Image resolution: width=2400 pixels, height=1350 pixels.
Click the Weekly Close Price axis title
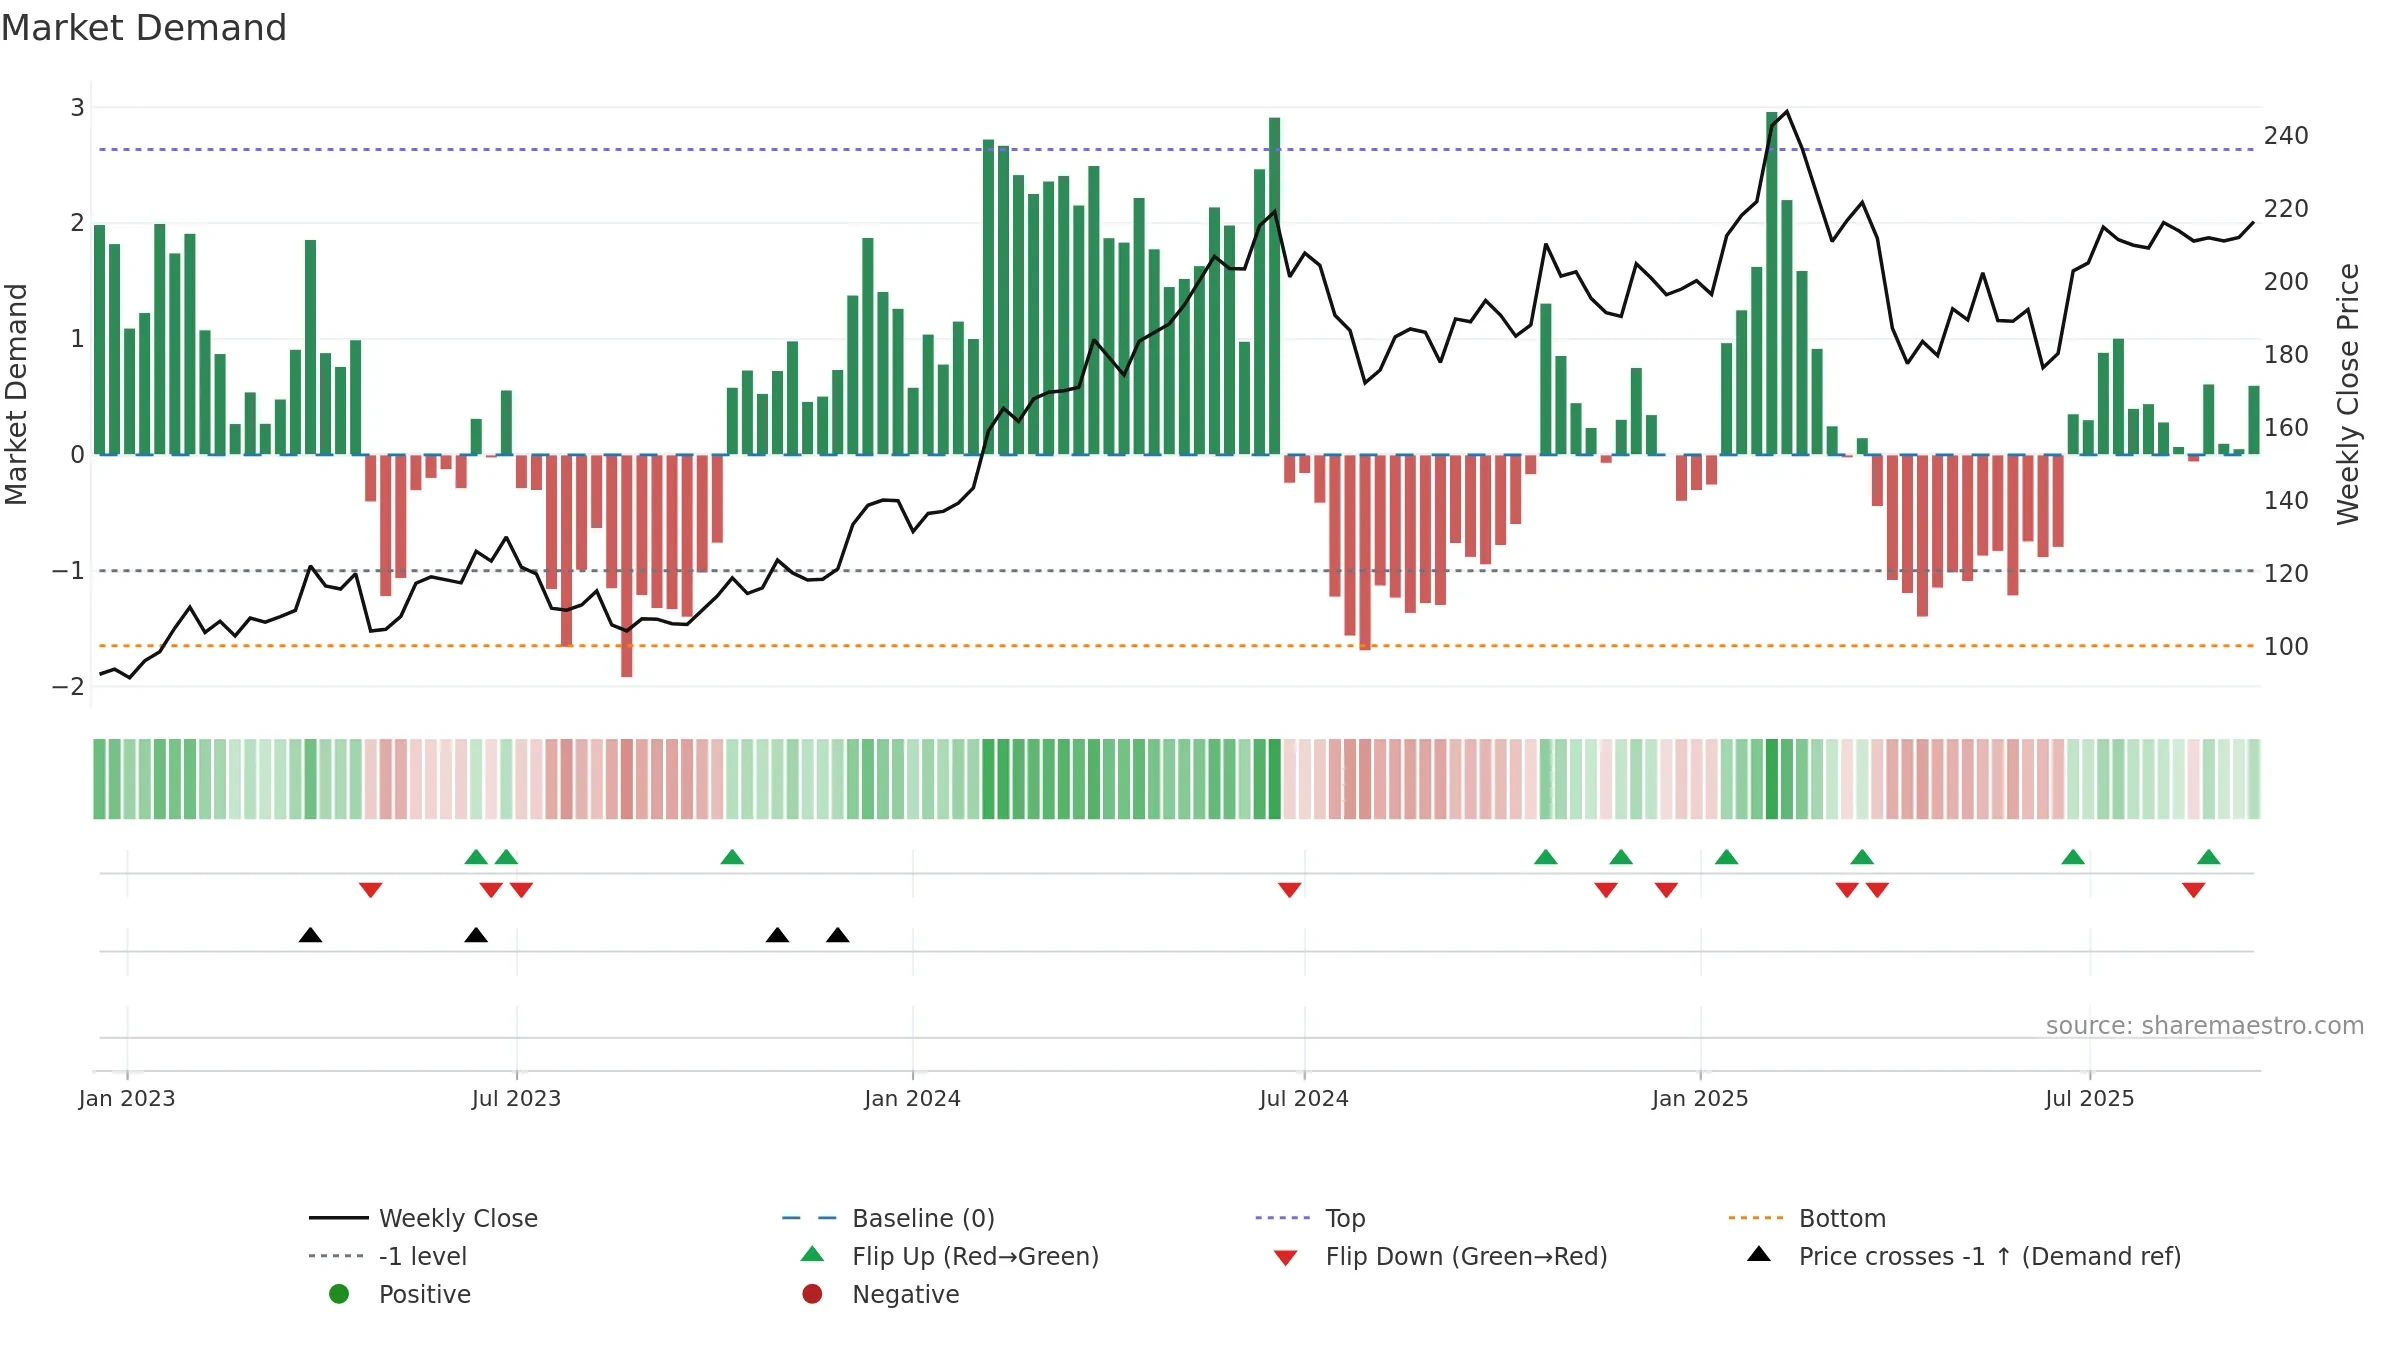2348,394
